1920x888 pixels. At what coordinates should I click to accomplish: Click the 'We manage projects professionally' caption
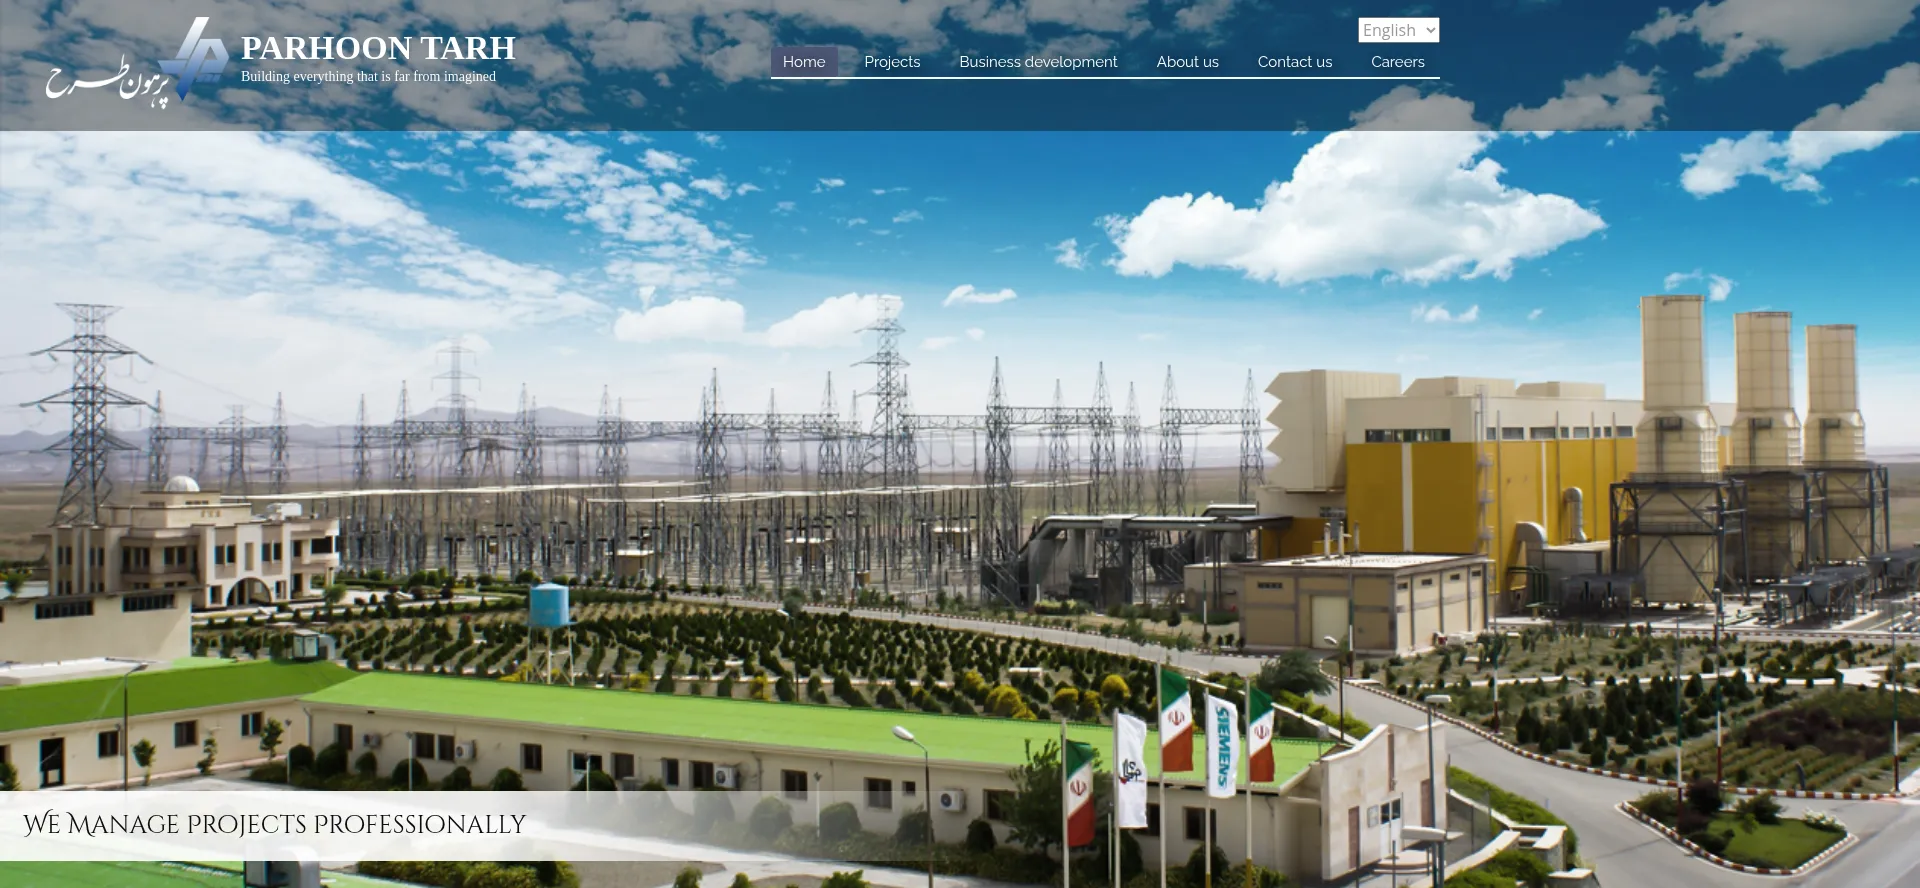274,824
